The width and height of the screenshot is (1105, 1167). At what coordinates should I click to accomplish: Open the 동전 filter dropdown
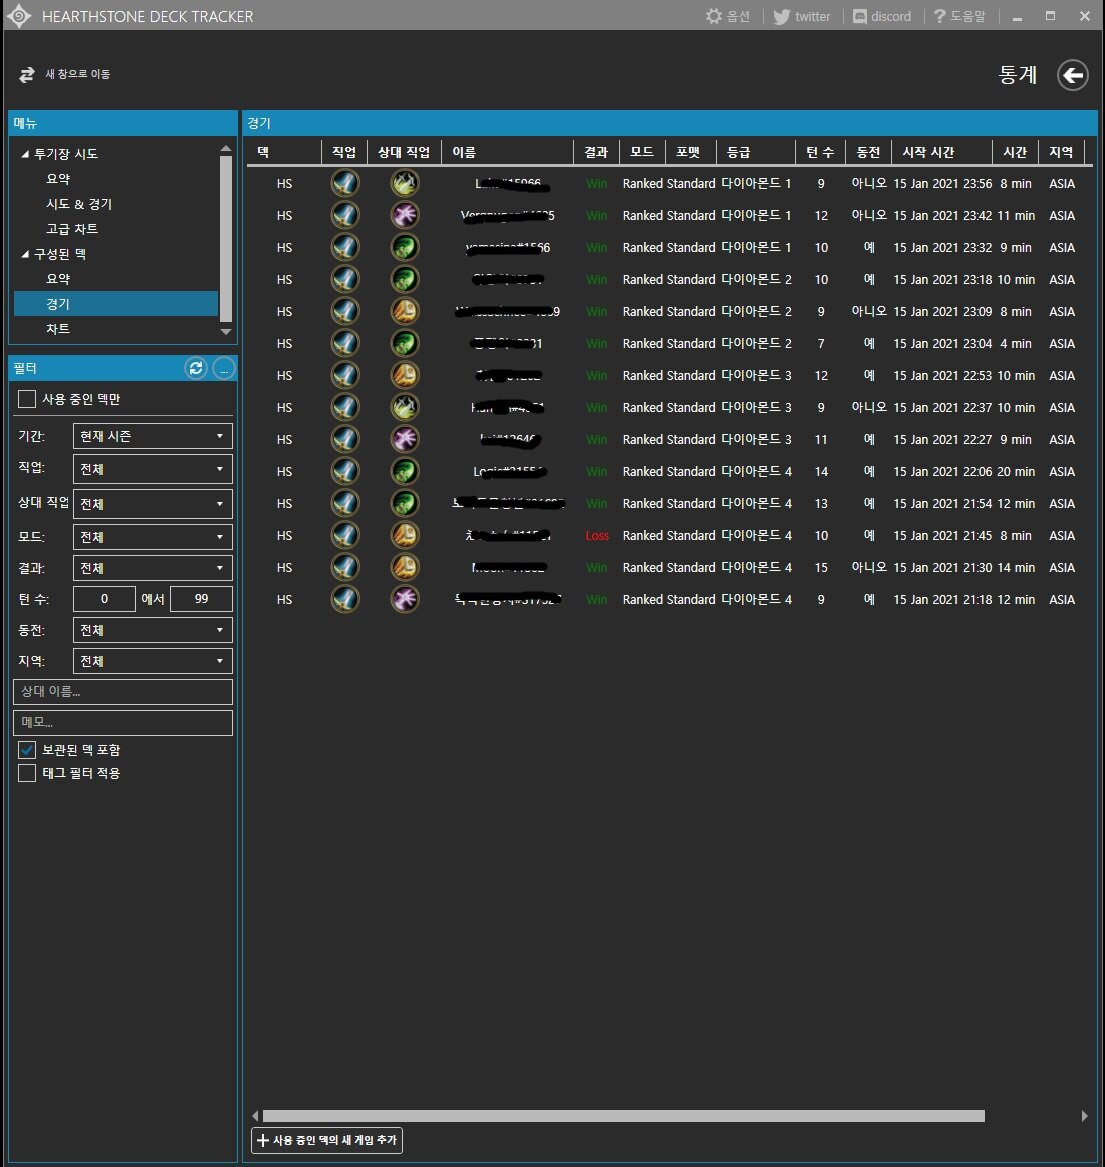click(x=153, y=630)
